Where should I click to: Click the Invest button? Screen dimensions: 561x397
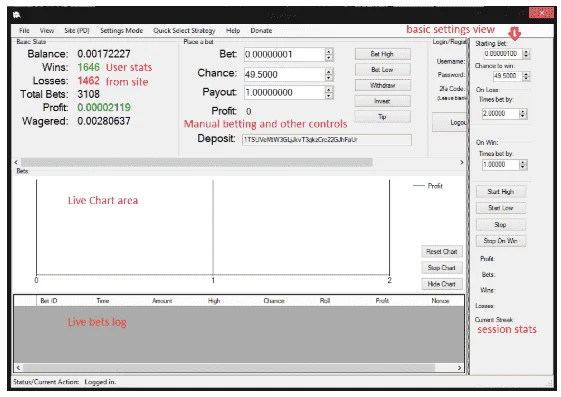382,101
